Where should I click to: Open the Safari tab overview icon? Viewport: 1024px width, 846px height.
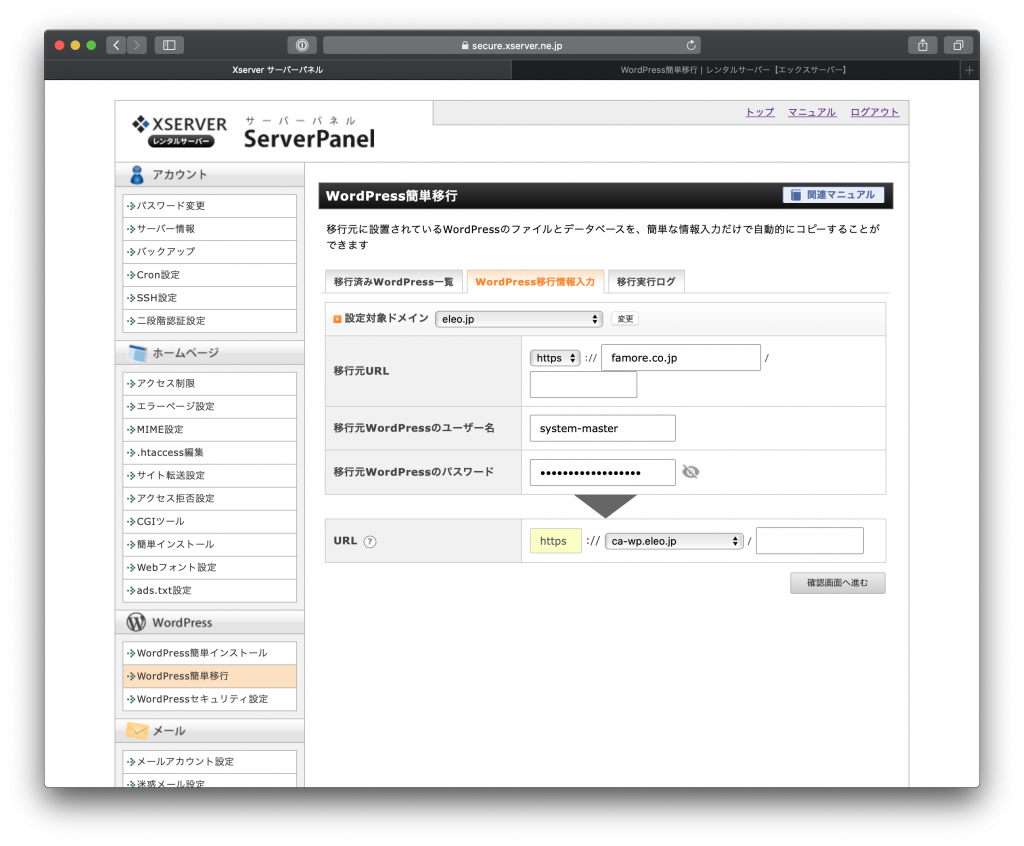pyautogui.click(x=957, y=45)
